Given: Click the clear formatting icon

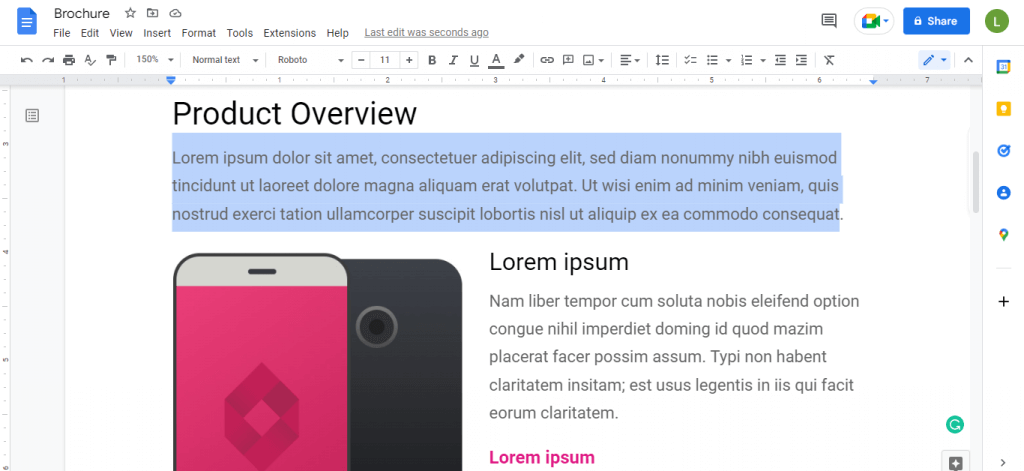Looking at the screenshot, I should tap(829, 60).
